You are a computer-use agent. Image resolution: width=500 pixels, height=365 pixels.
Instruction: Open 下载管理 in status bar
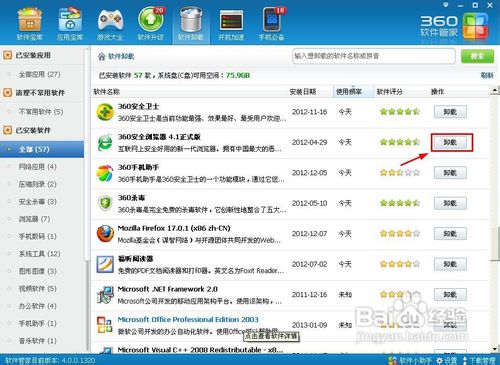pos(479,360)
